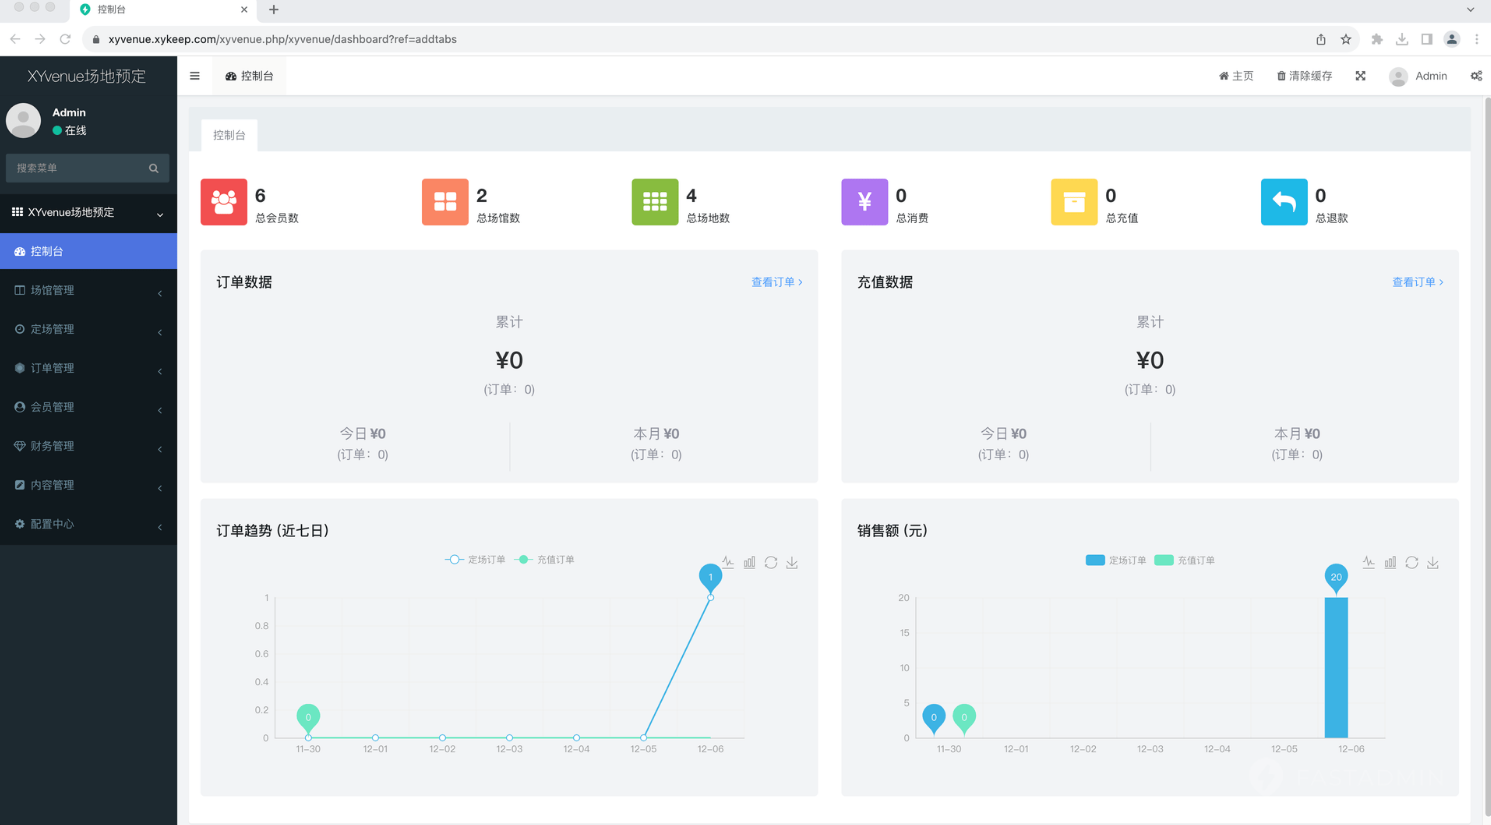Open 查看订单 link in 订单数据 card

[x=777, y=283]
